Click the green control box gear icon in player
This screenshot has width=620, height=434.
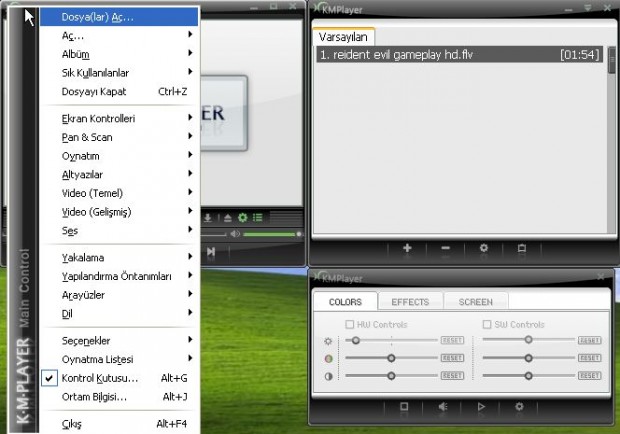242,217
